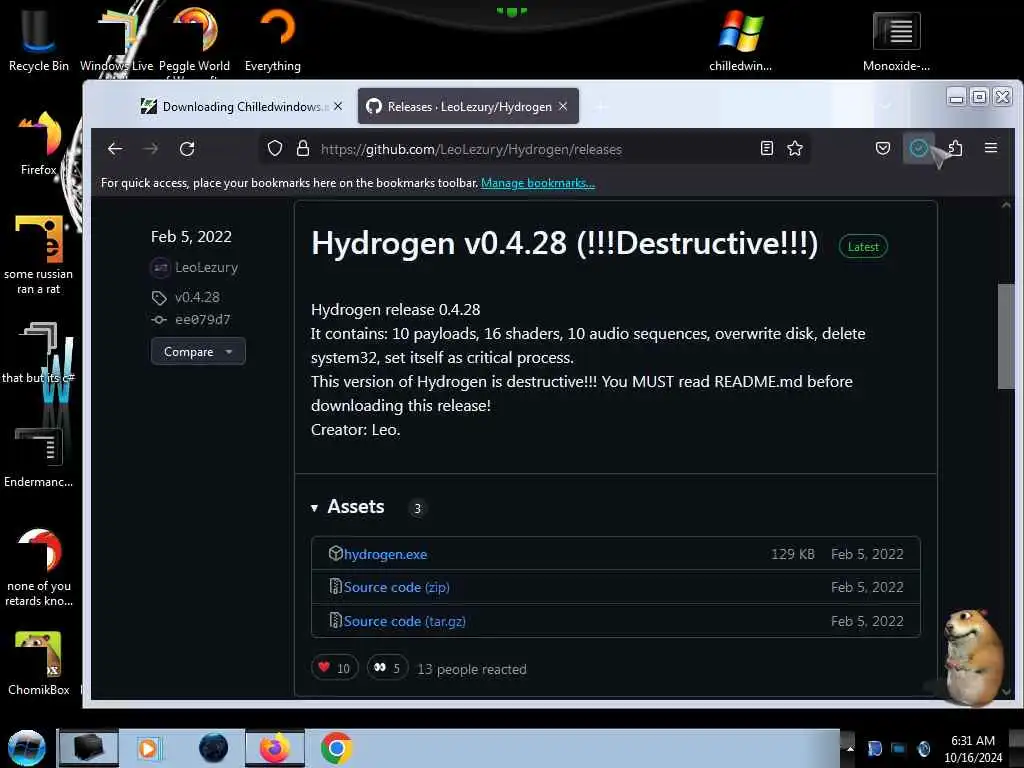Open commit ee079d7

(202, 320)
